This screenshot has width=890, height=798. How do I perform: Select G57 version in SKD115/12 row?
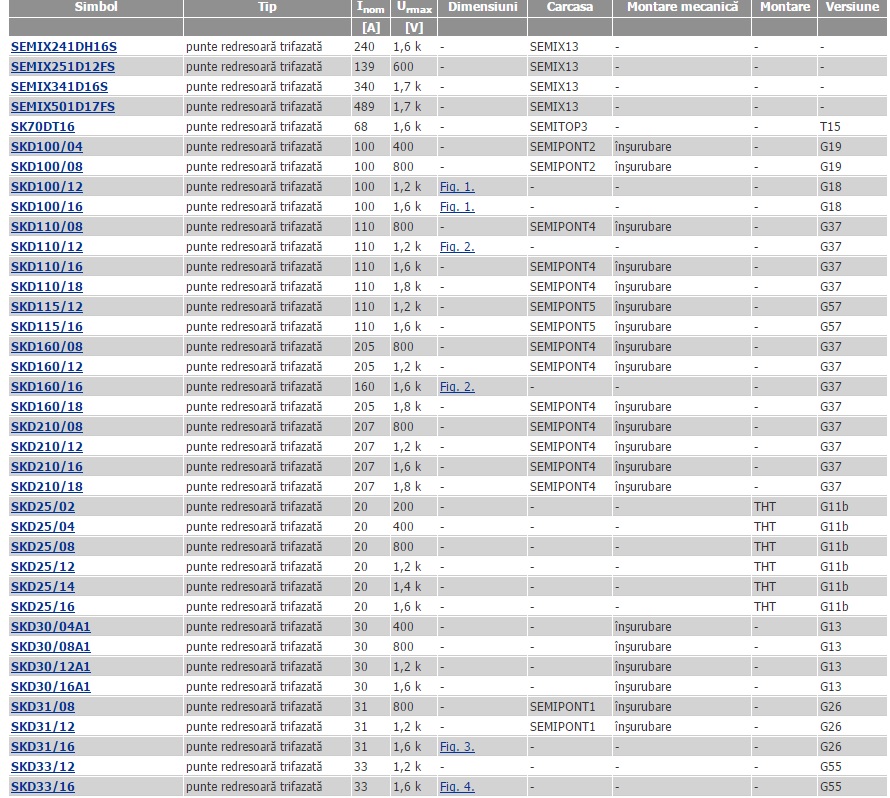point(830,307)
